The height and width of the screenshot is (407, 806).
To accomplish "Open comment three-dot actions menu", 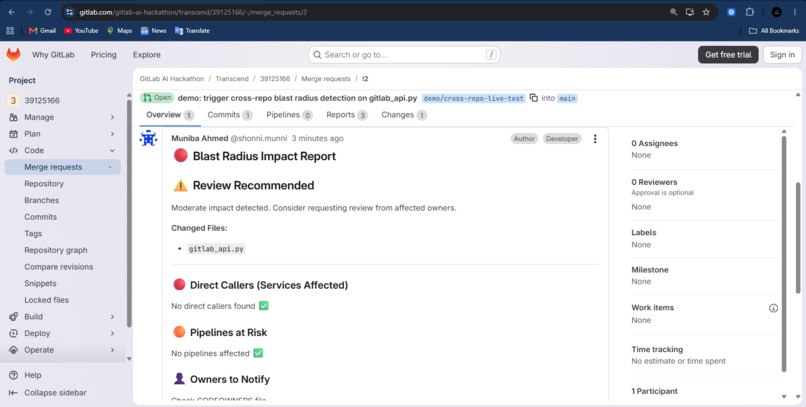I will (595, 139).
